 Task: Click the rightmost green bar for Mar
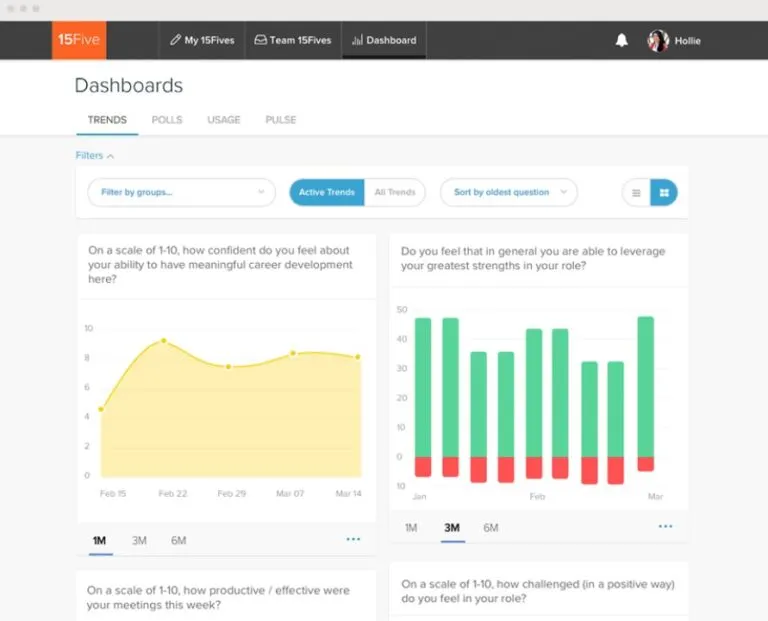pyautogui.click(x=646, y=385)
